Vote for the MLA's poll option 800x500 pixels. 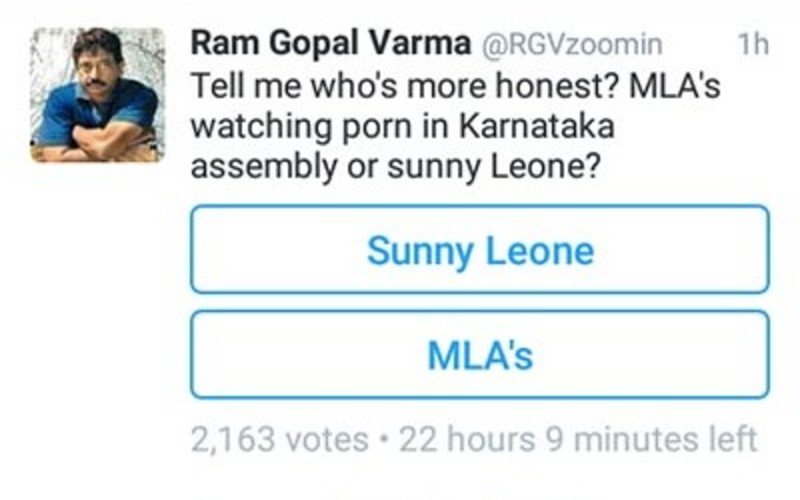click(x=480, y=355)
